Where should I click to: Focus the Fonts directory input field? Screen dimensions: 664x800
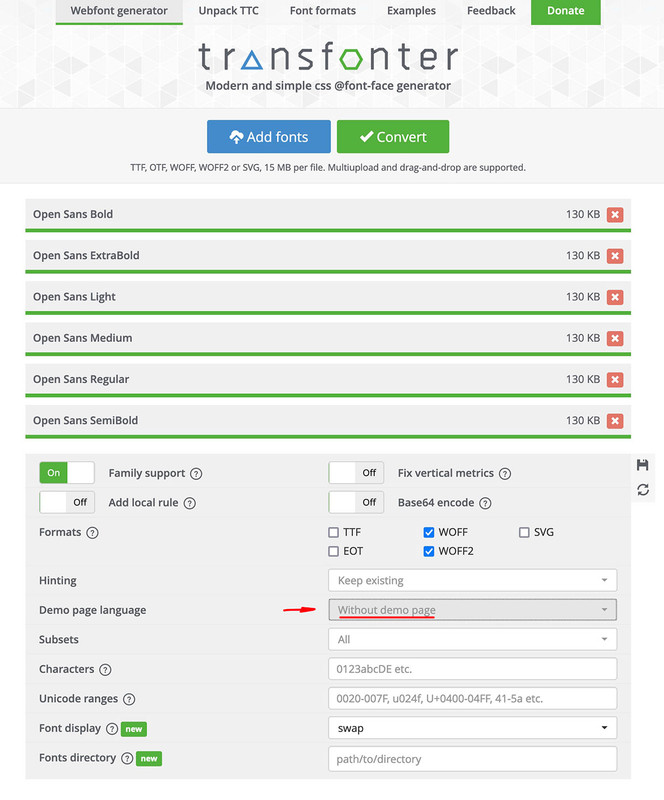(473, 759)
